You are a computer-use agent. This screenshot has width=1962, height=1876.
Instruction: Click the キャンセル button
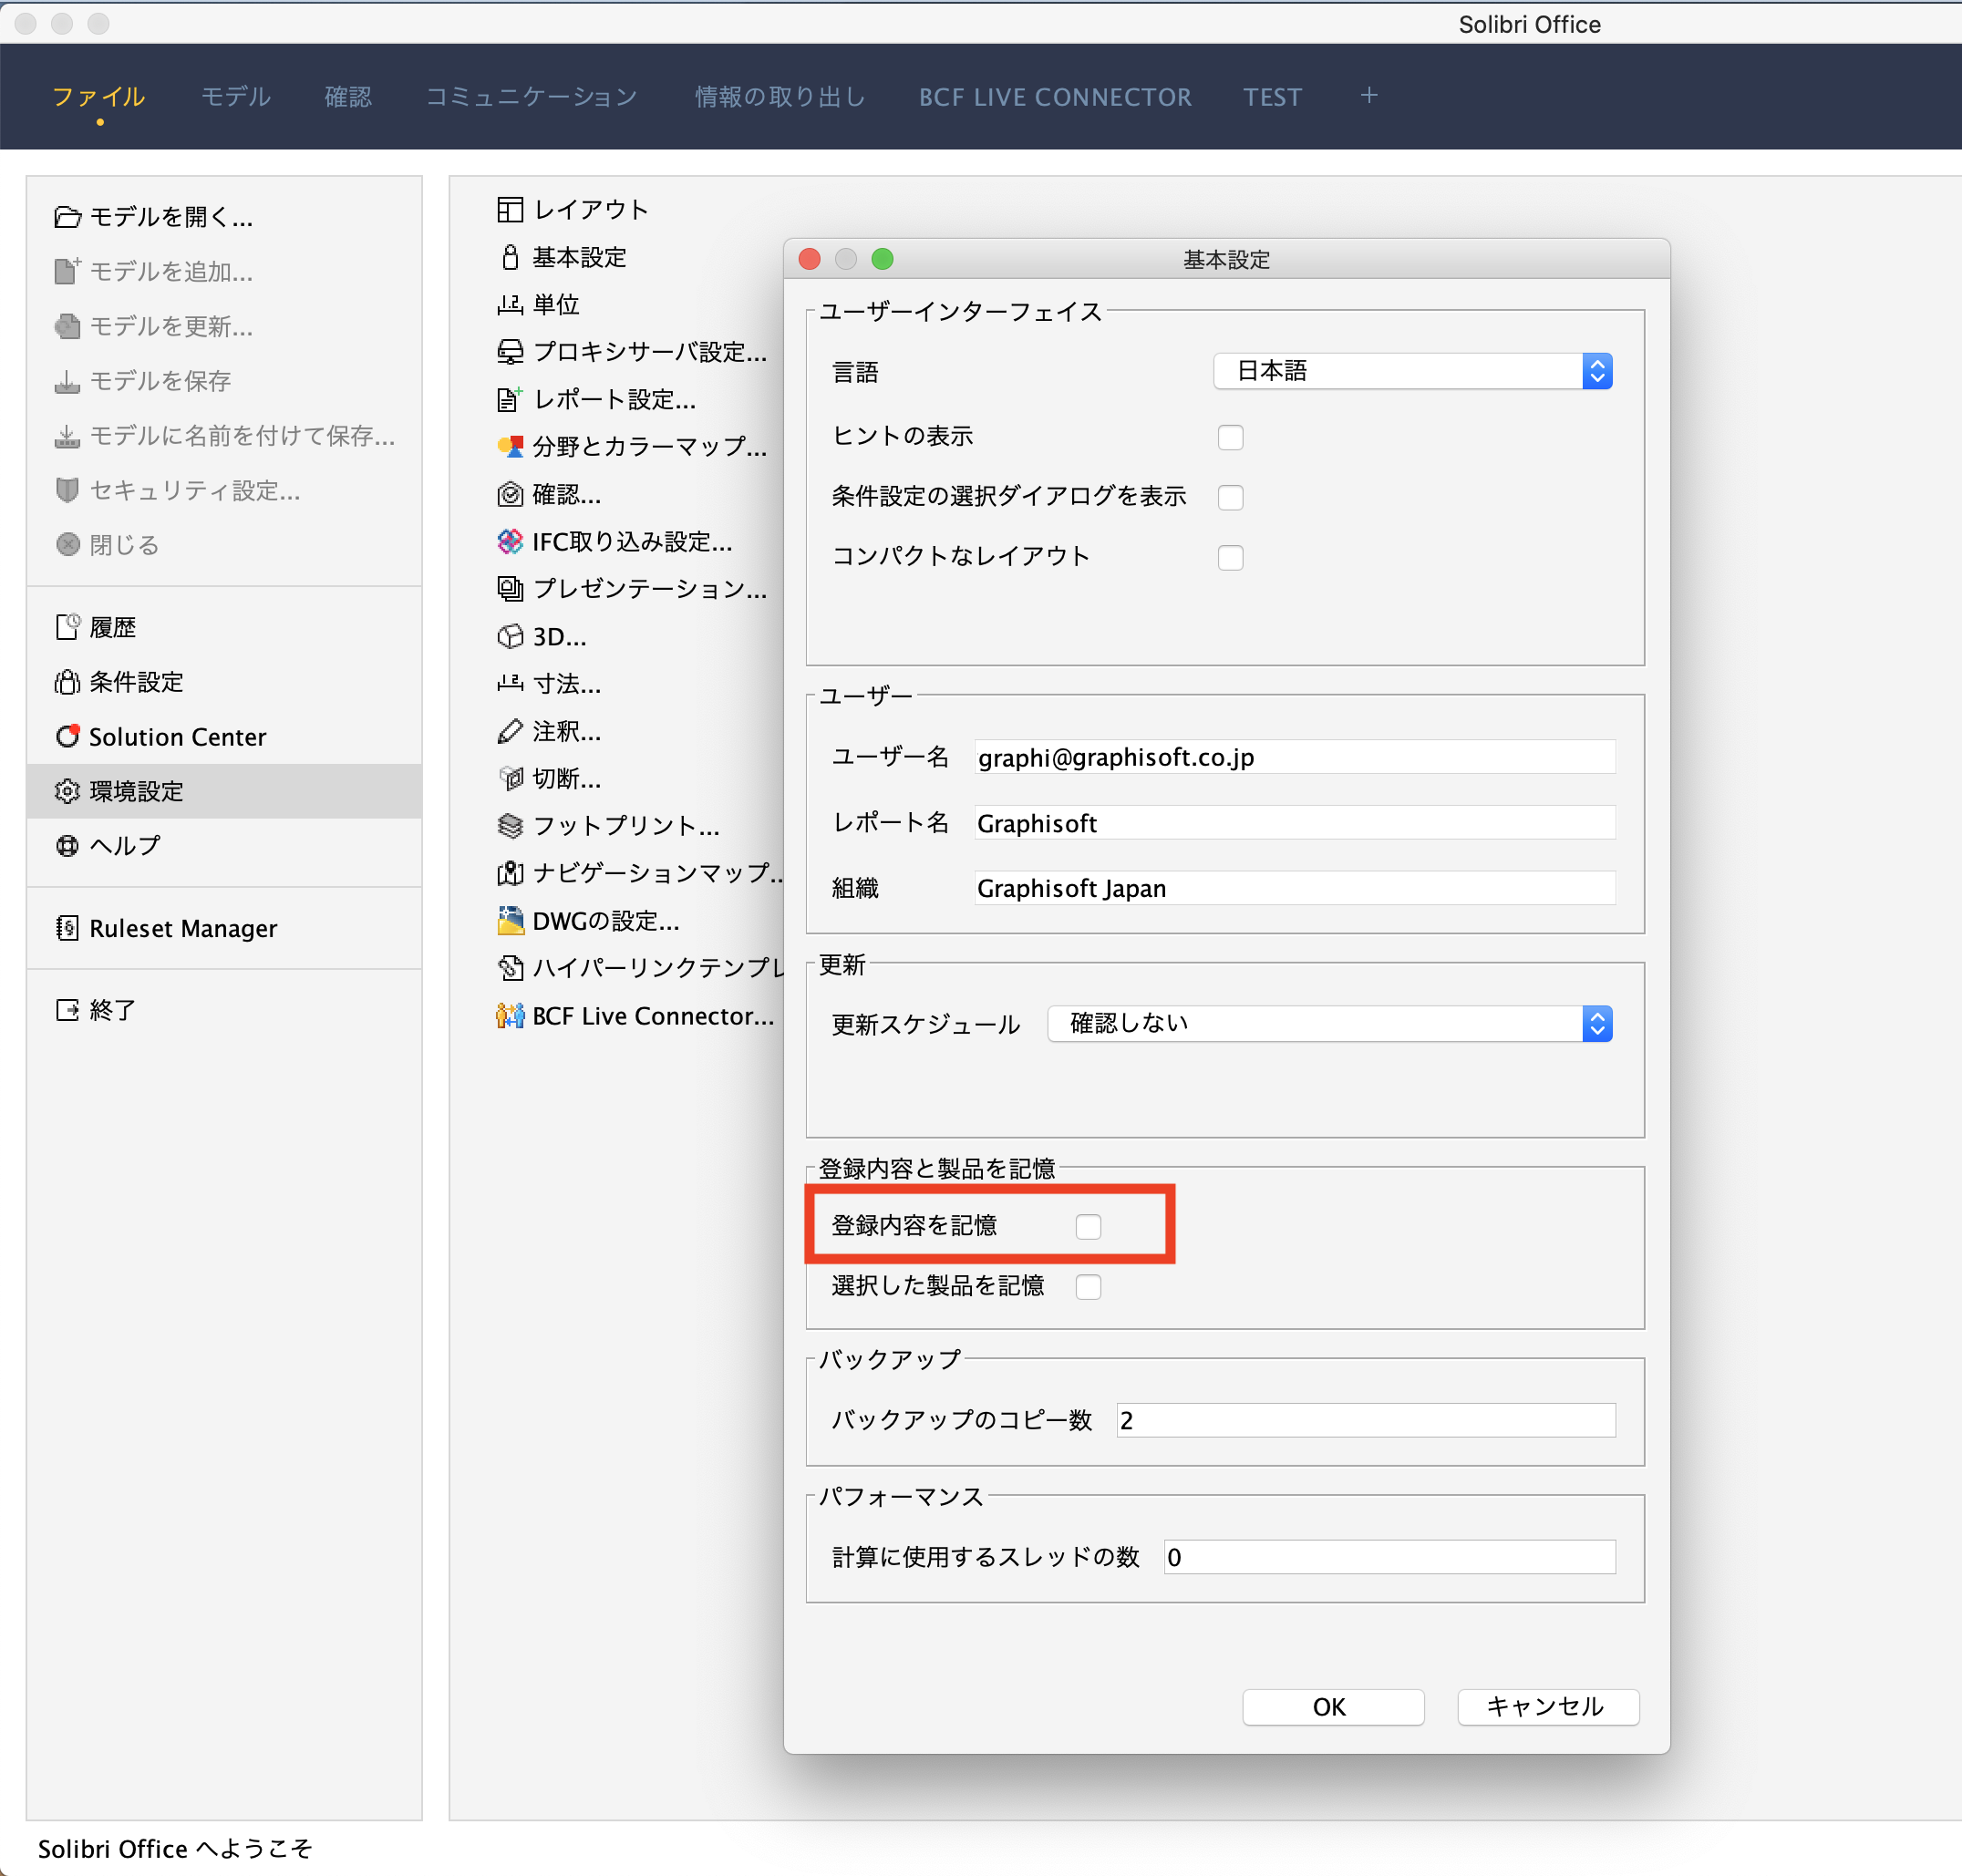coord(1547,1707)
